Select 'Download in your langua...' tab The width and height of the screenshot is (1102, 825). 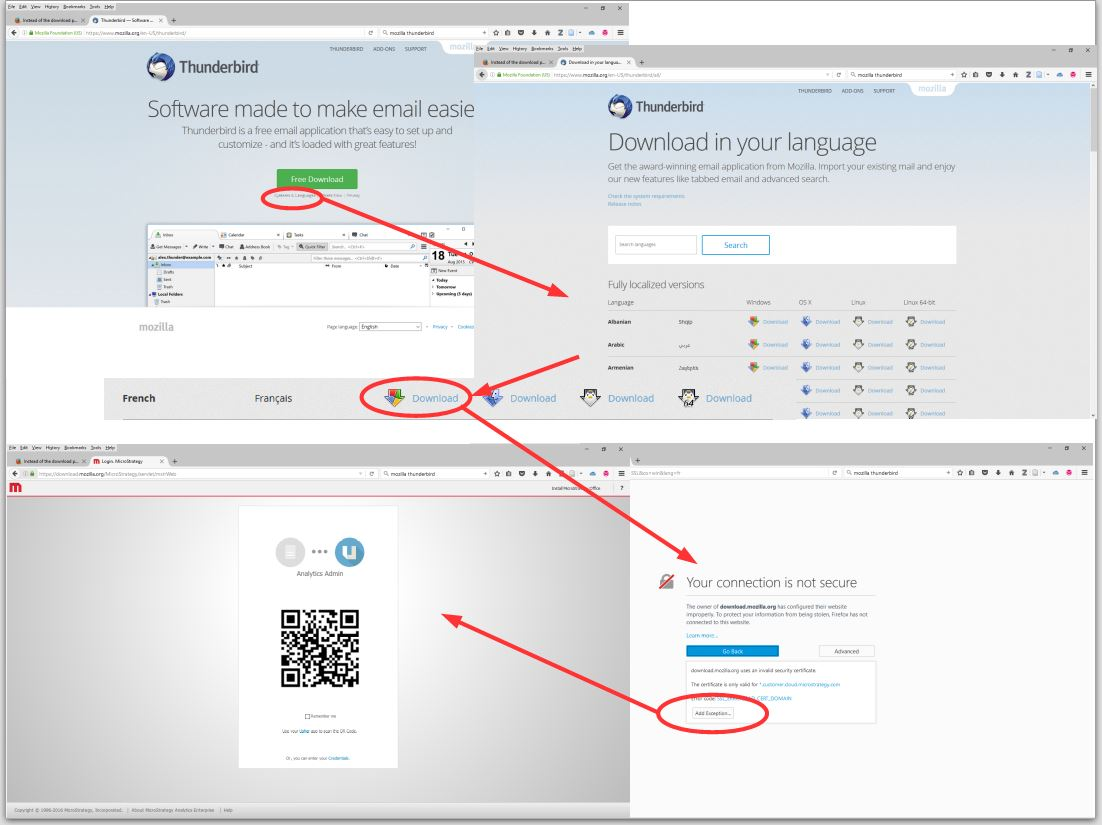pyautogui.click(x=593, y=62)
